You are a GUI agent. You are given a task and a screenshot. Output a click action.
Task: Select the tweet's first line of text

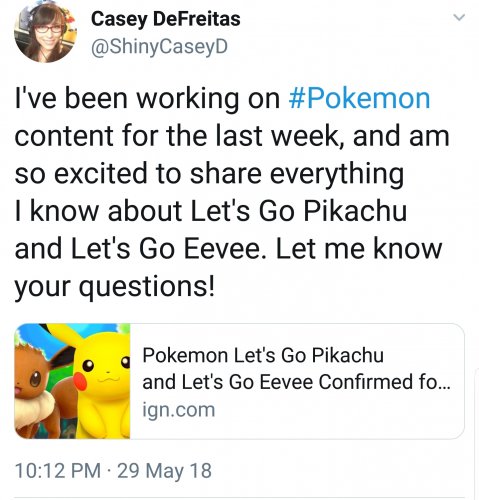click(x=223, y=99)
